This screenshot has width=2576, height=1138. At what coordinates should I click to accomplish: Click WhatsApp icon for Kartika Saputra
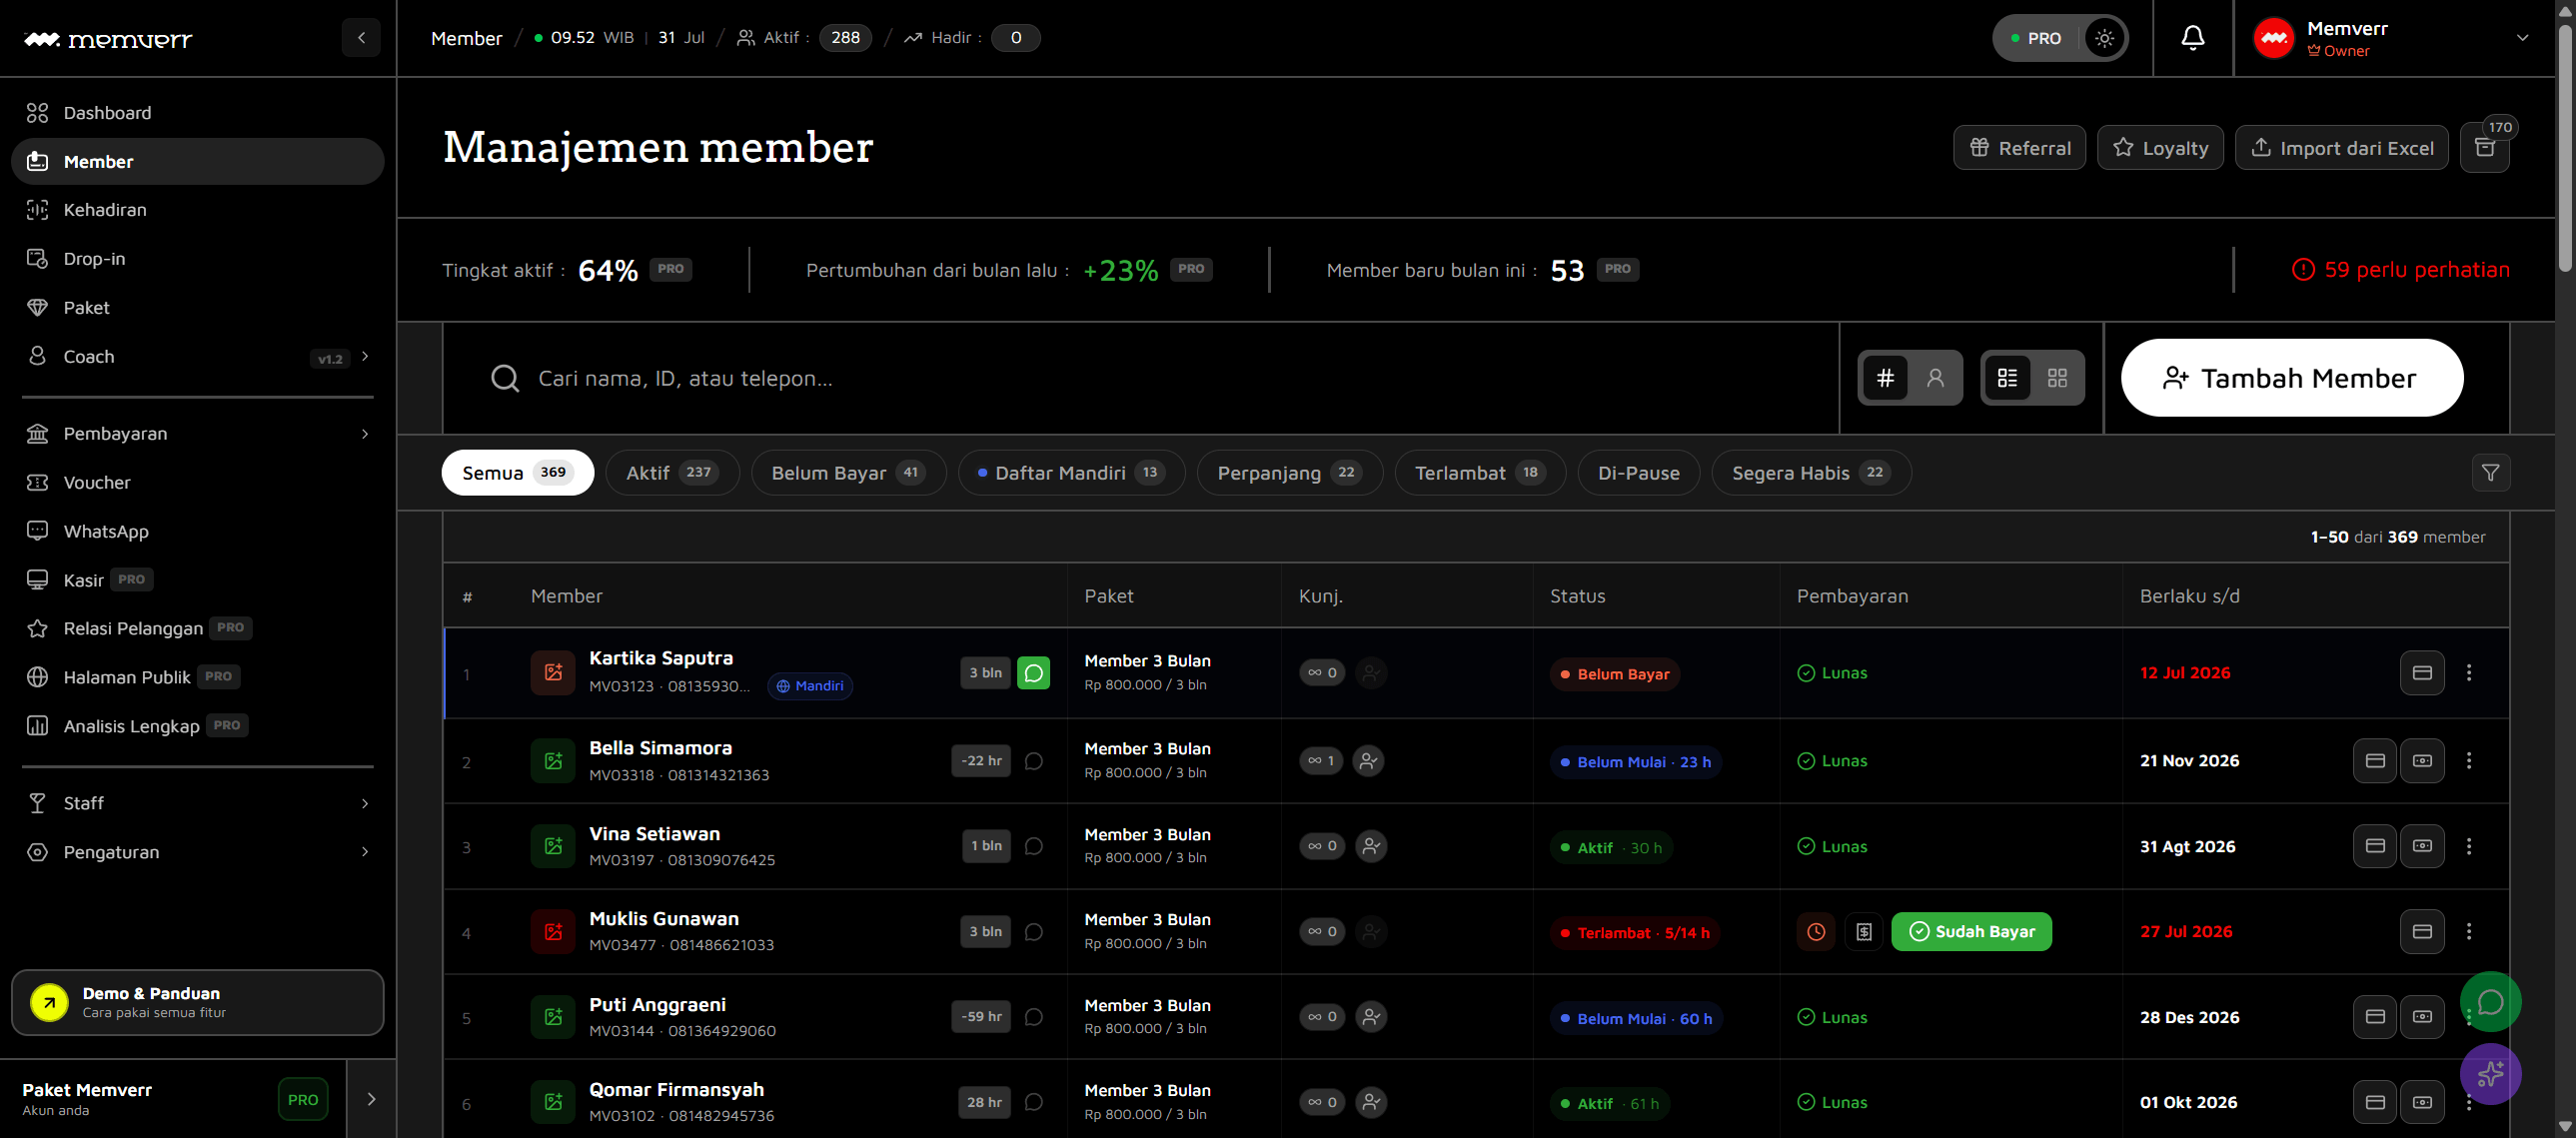tap(1033, 673)
